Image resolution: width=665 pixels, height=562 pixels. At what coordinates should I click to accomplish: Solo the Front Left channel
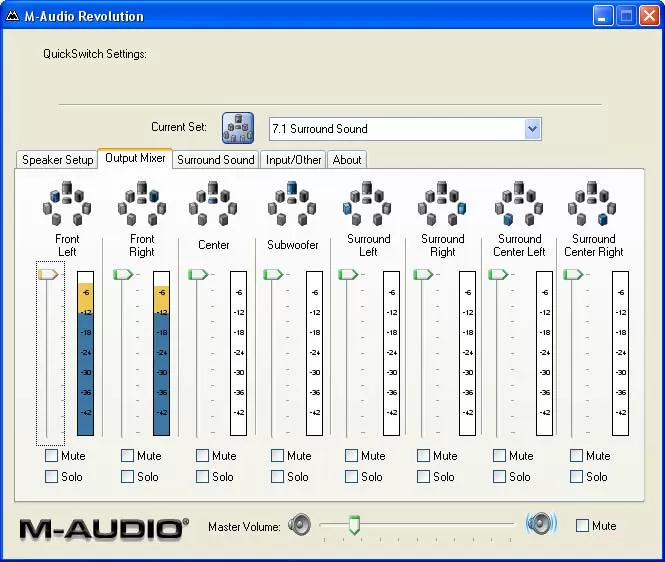[51, 476]
